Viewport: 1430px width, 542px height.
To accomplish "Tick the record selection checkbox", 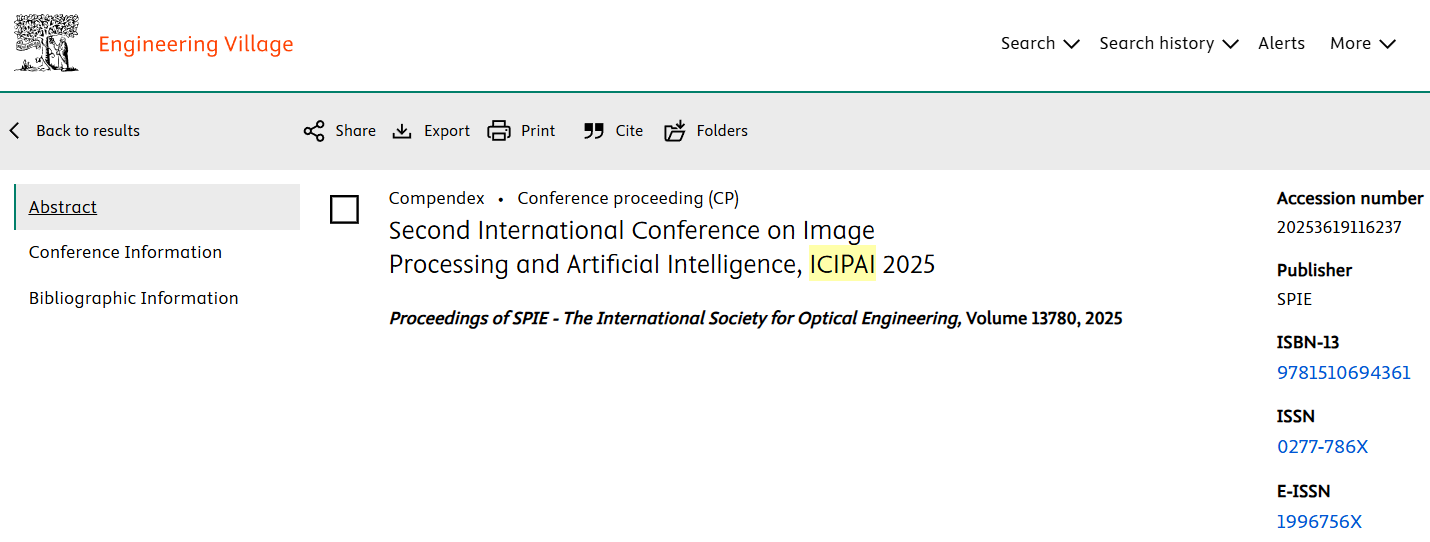I will [344, 209].
